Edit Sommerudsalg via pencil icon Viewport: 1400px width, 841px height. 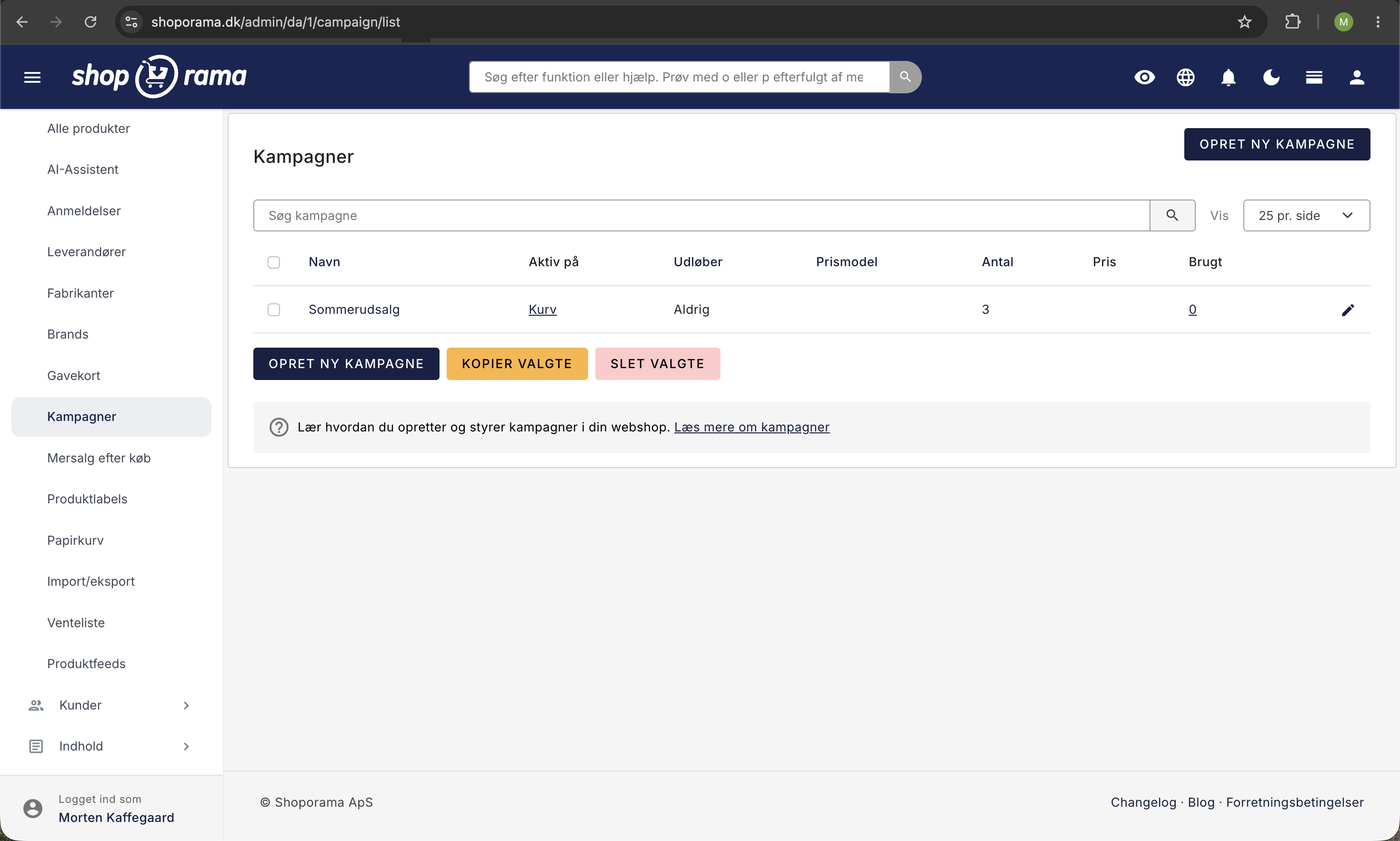[x=1348, y=310]
